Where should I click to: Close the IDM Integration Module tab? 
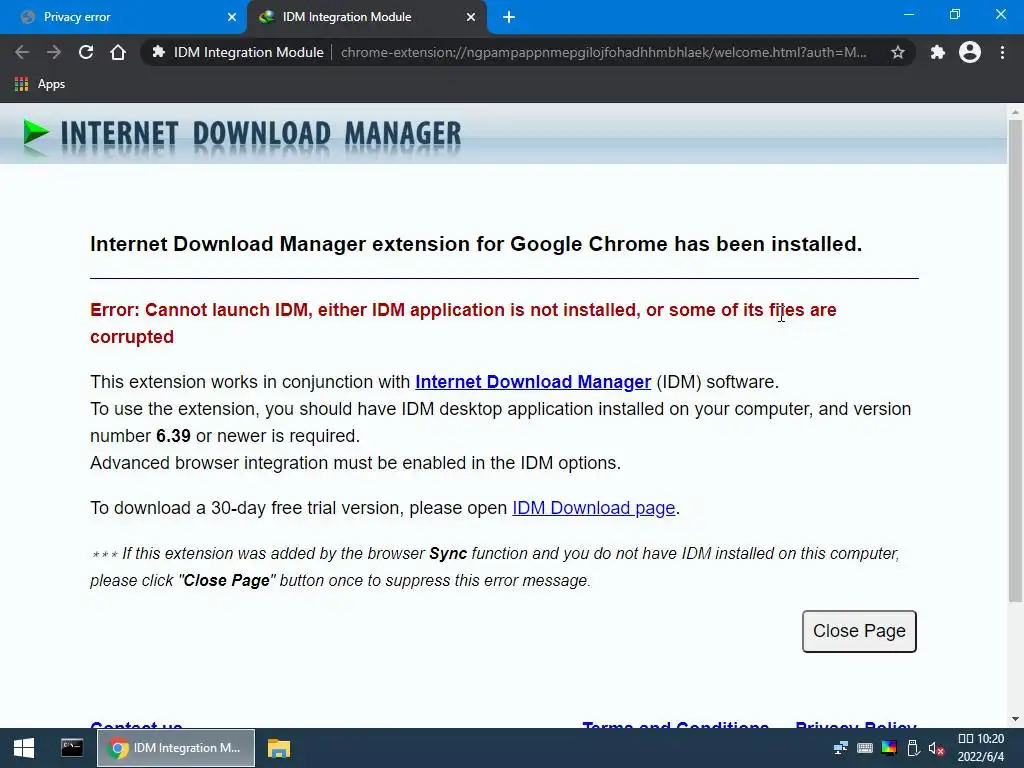point(471,18)
